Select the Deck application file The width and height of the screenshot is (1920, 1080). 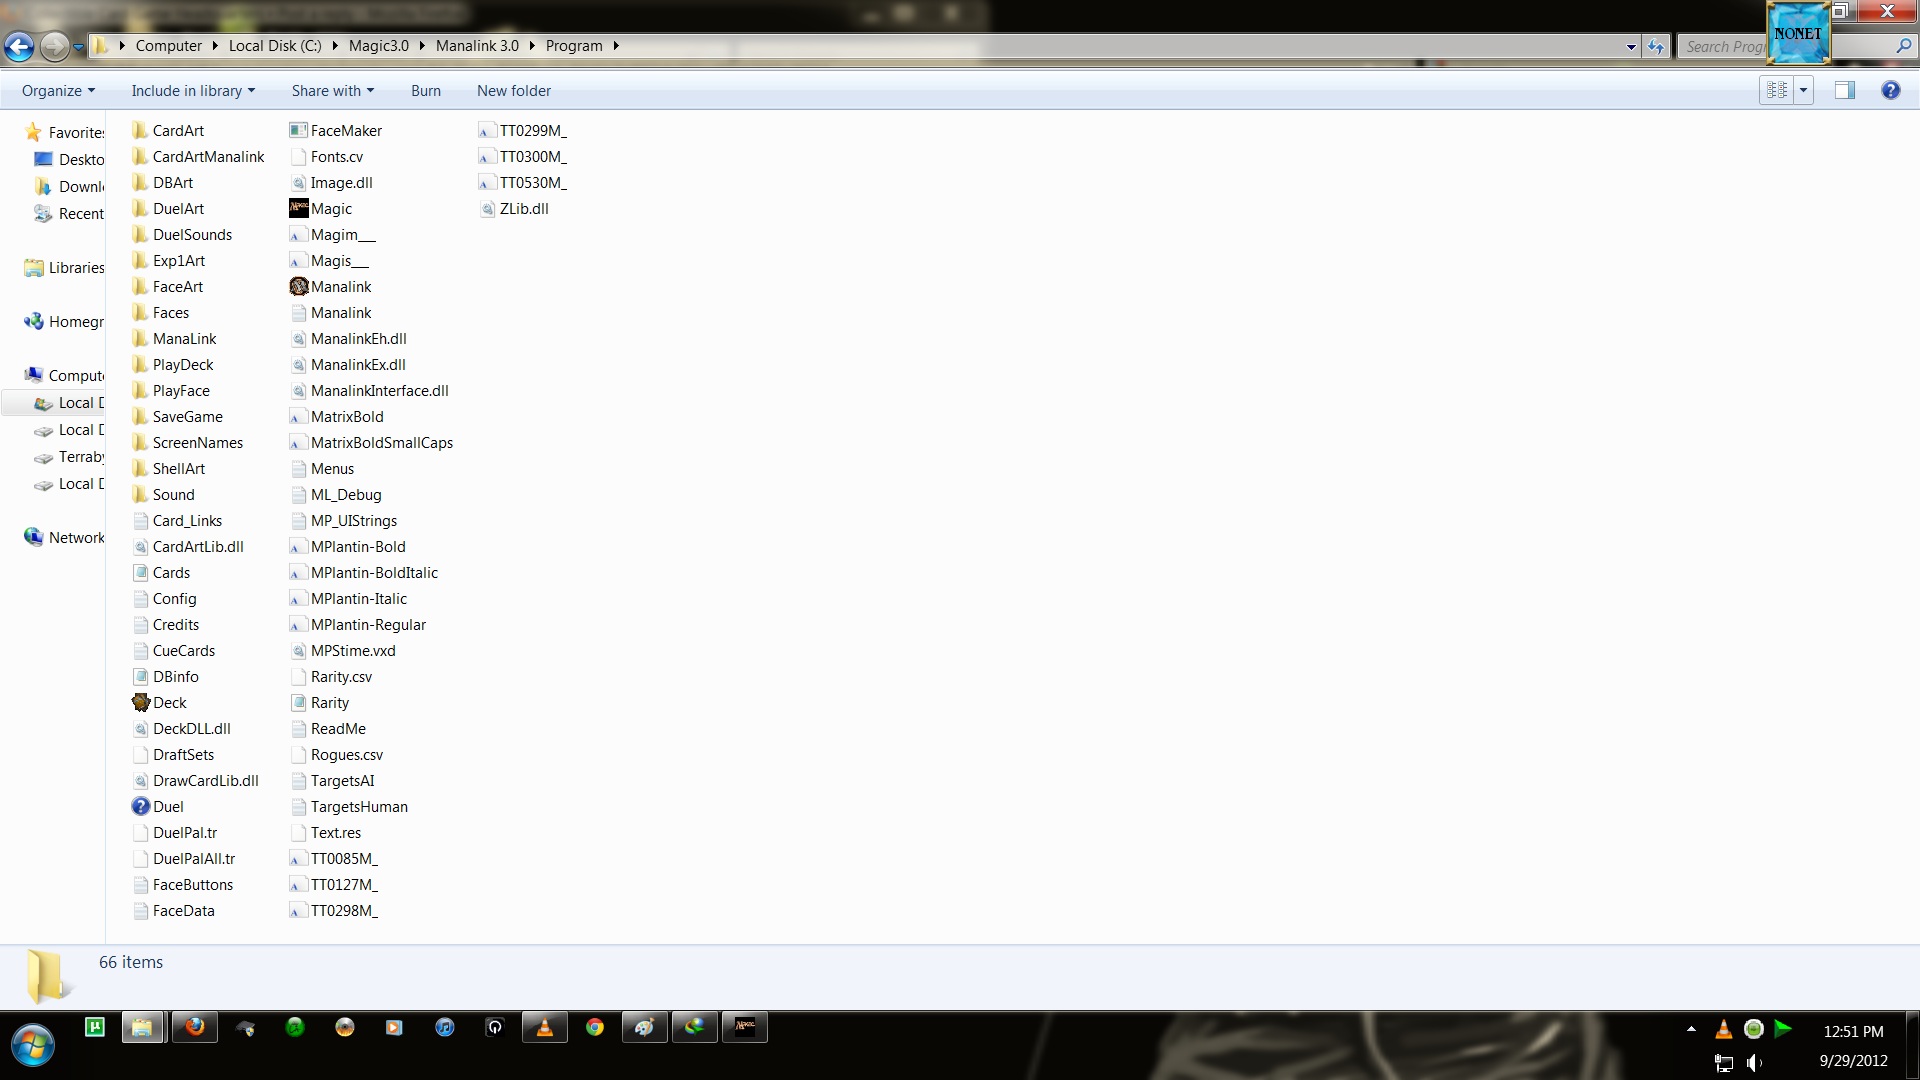click(x=168, y=703)
